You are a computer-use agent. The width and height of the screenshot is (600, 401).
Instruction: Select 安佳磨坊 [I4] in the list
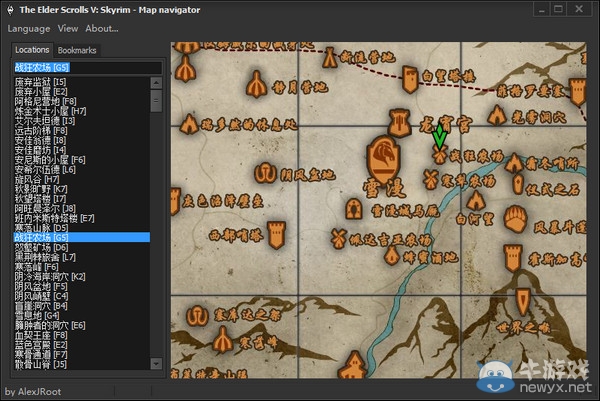[82, 150]
